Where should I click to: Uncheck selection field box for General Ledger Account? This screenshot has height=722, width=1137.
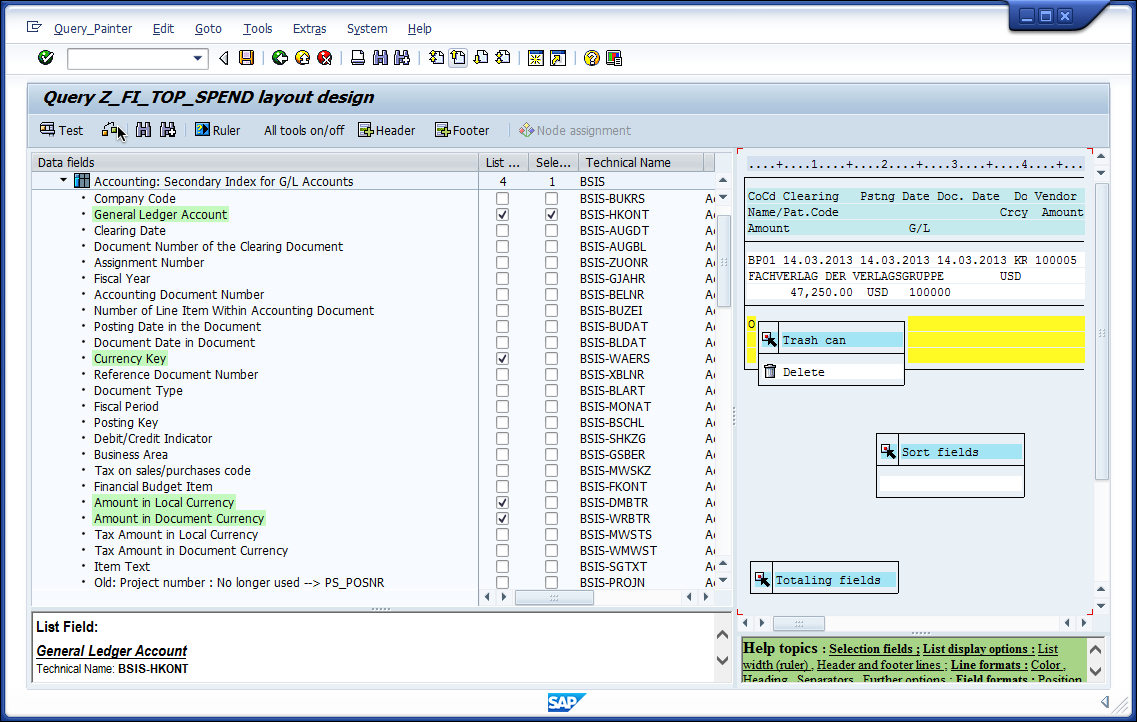point(552,215)
